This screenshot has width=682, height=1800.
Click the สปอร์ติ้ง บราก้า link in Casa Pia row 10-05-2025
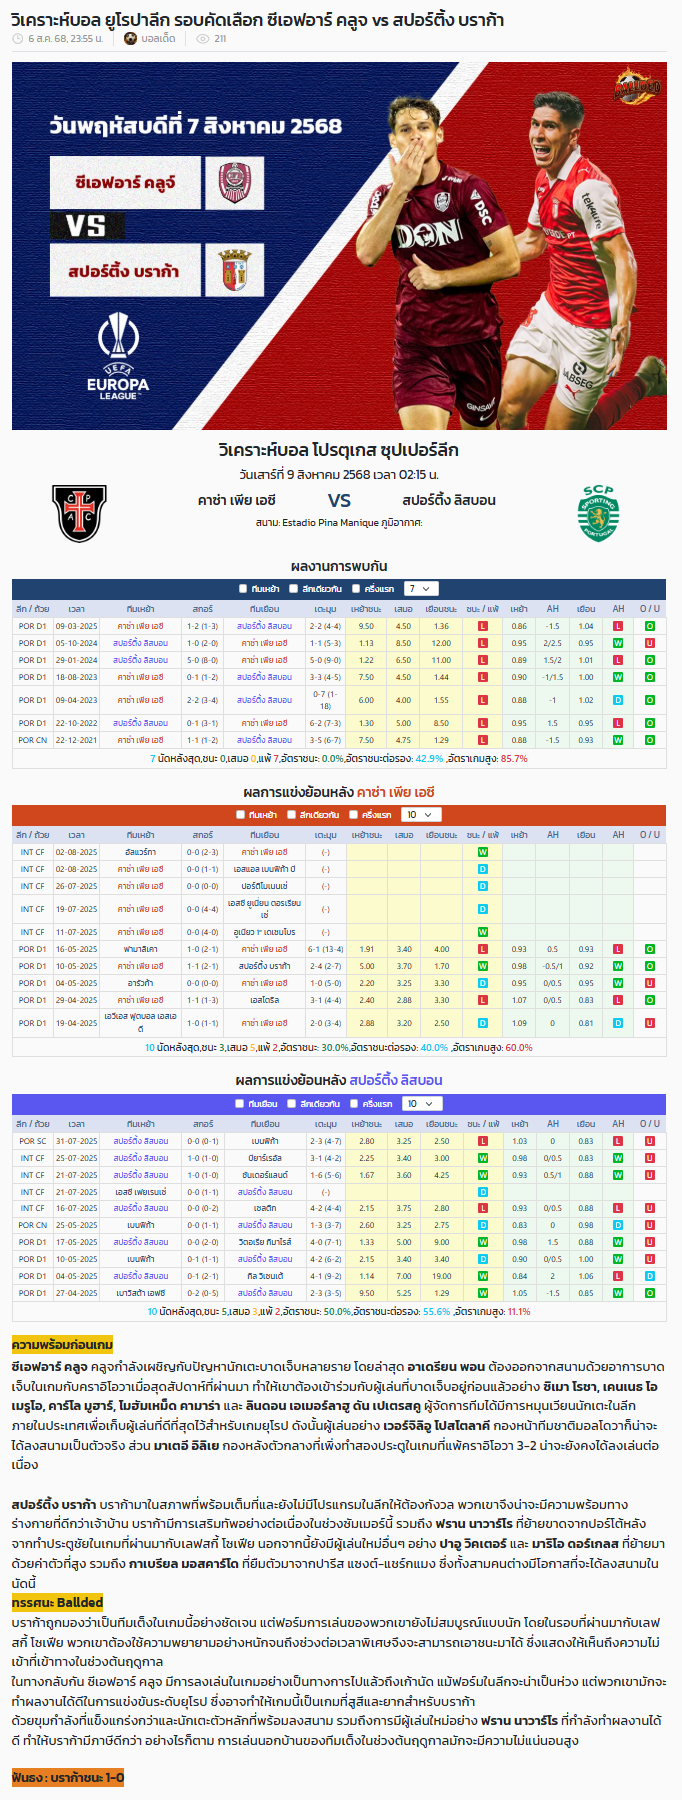click(x=265, y=966)
